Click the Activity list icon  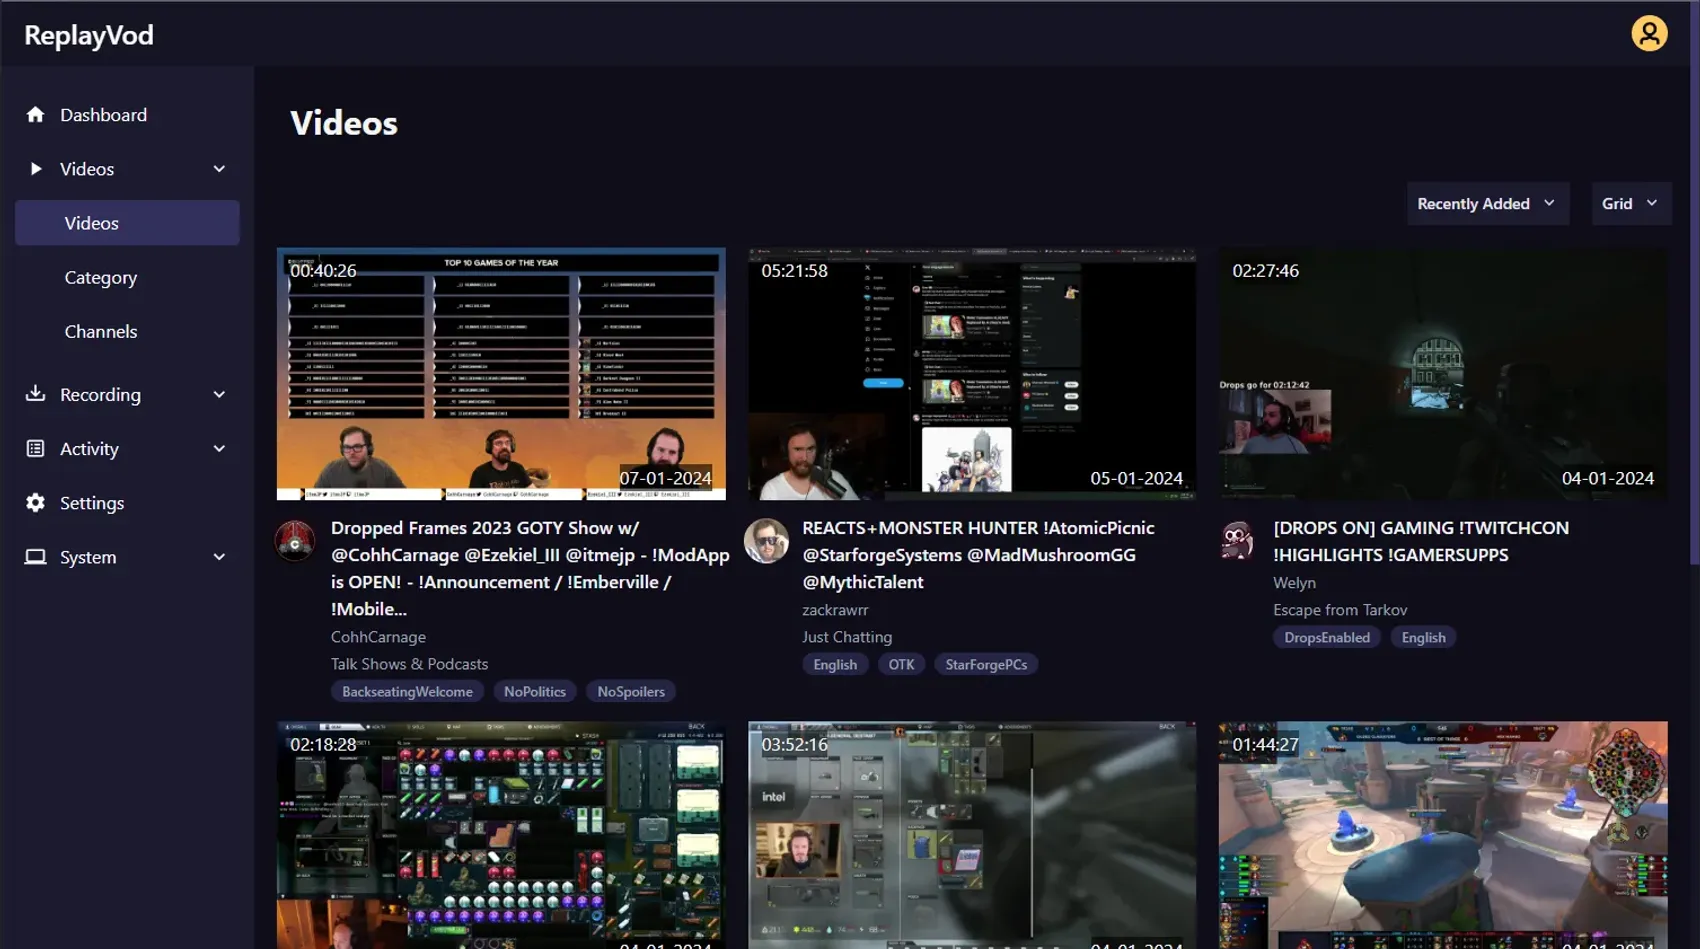pyautogui.click(x=36, y=449)
